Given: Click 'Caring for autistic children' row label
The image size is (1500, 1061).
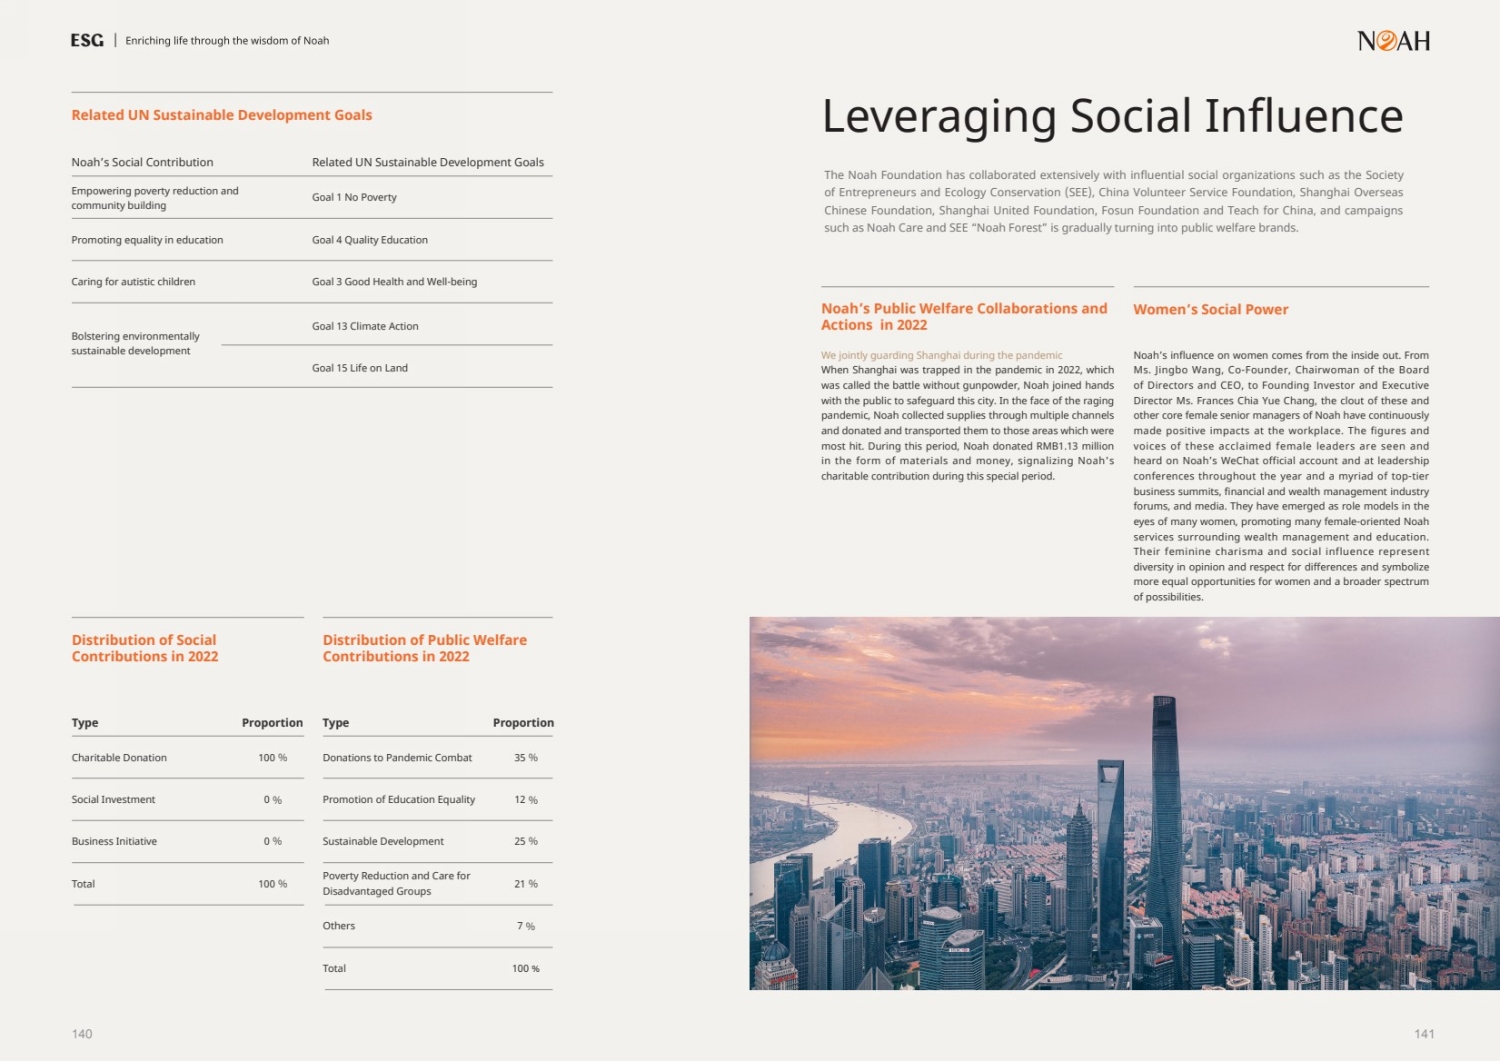Looking at the screenshot, I should 133,282.
